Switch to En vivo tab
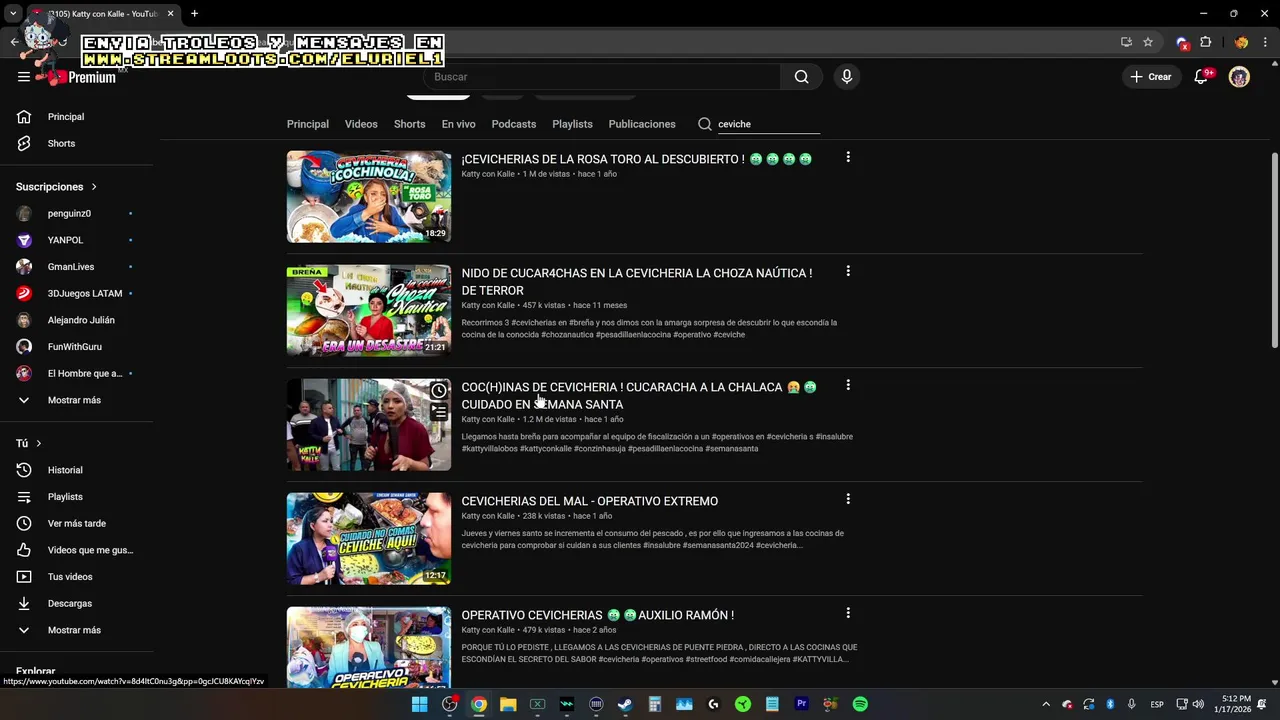1280x720 pixels. point(458,124)
